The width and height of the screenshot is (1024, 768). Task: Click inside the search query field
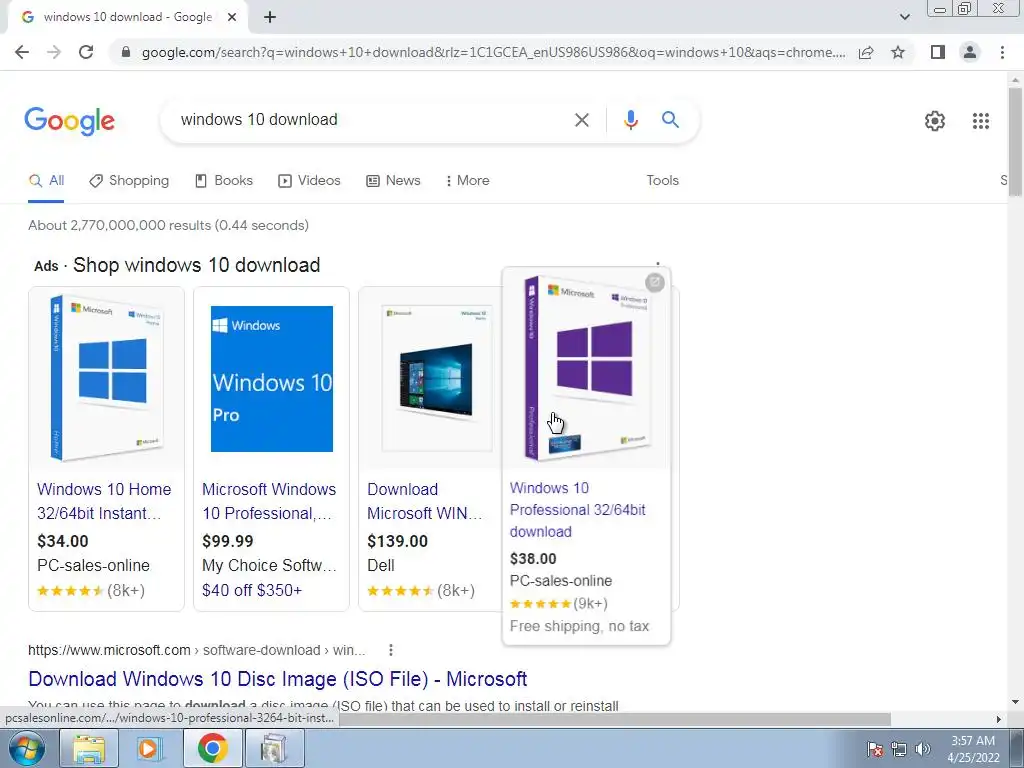(x=372, y=120)
